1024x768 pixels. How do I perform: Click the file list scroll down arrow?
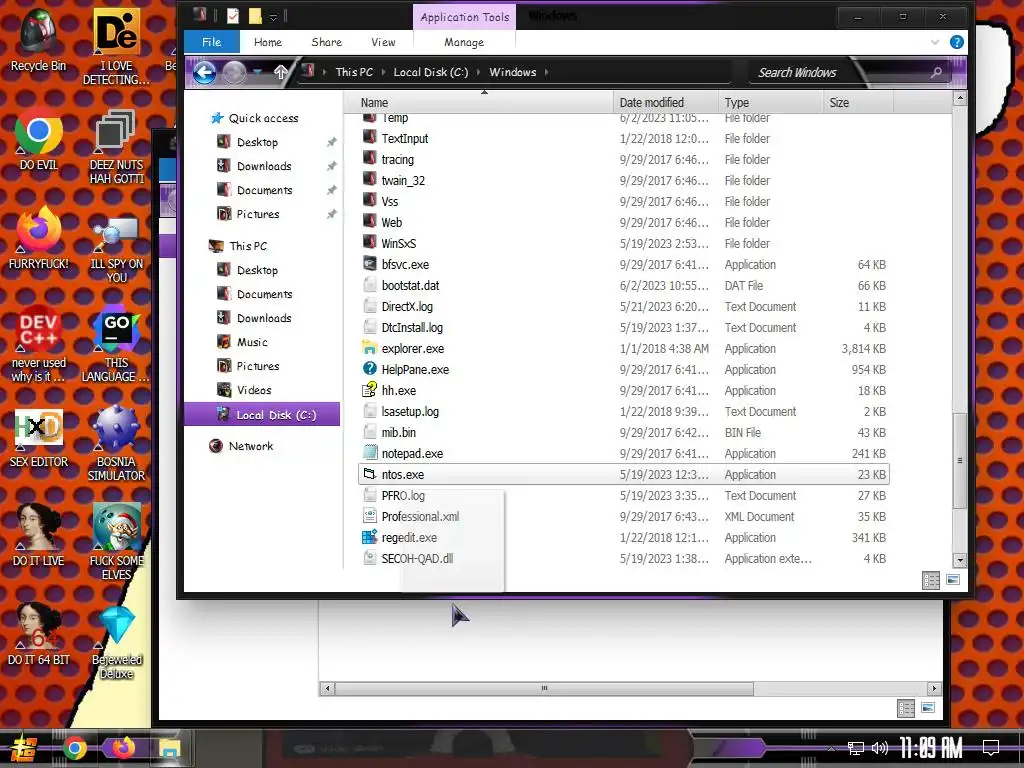(959, 560)
